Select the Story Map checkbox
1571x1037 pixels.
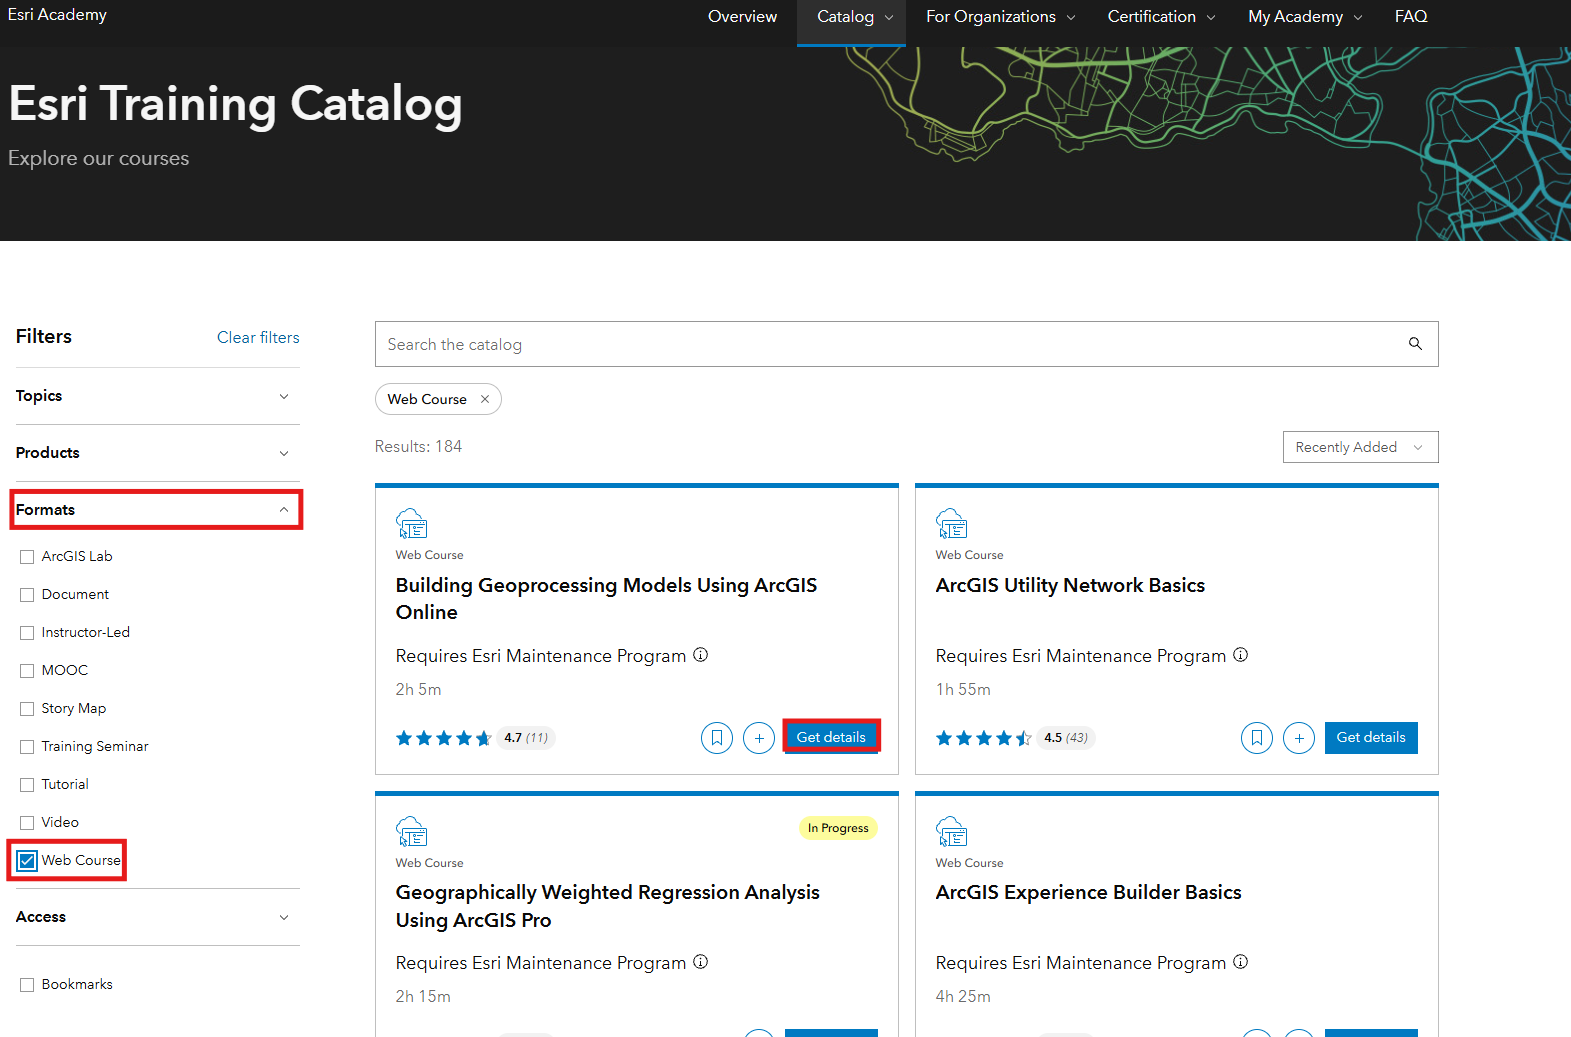coord(27,709)
